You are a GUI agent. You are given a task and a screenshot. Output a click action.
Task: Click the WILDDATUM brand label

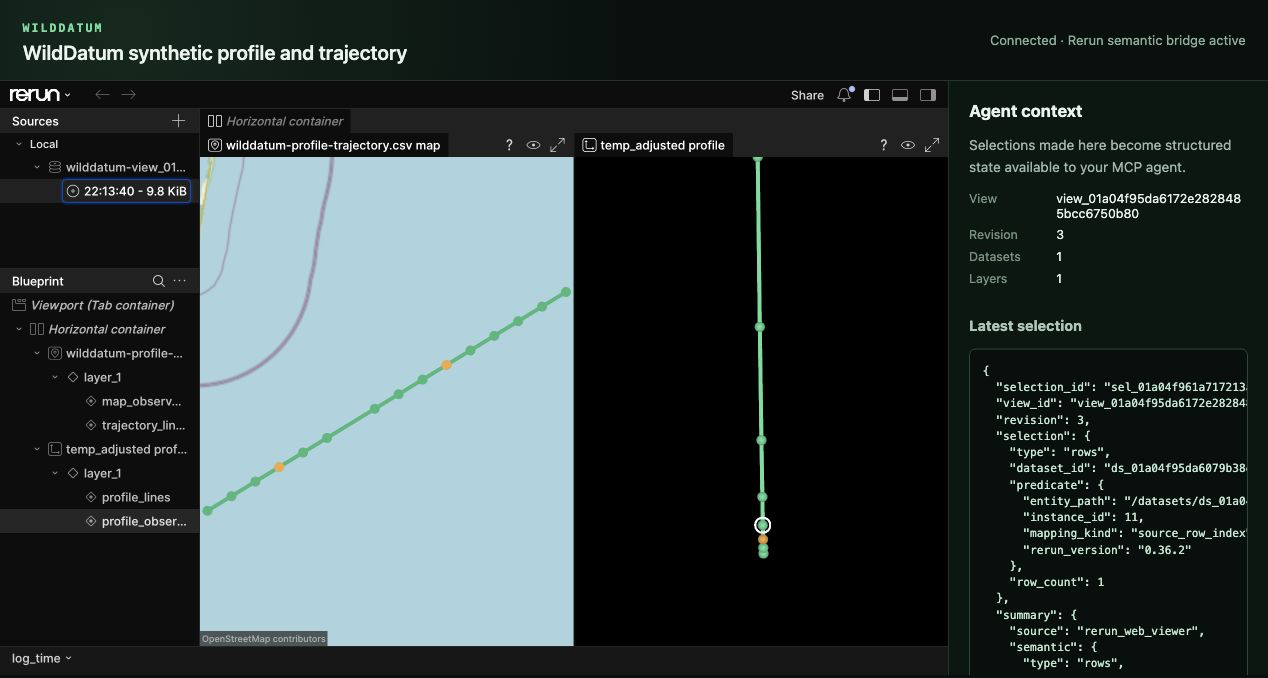(62, 28)
